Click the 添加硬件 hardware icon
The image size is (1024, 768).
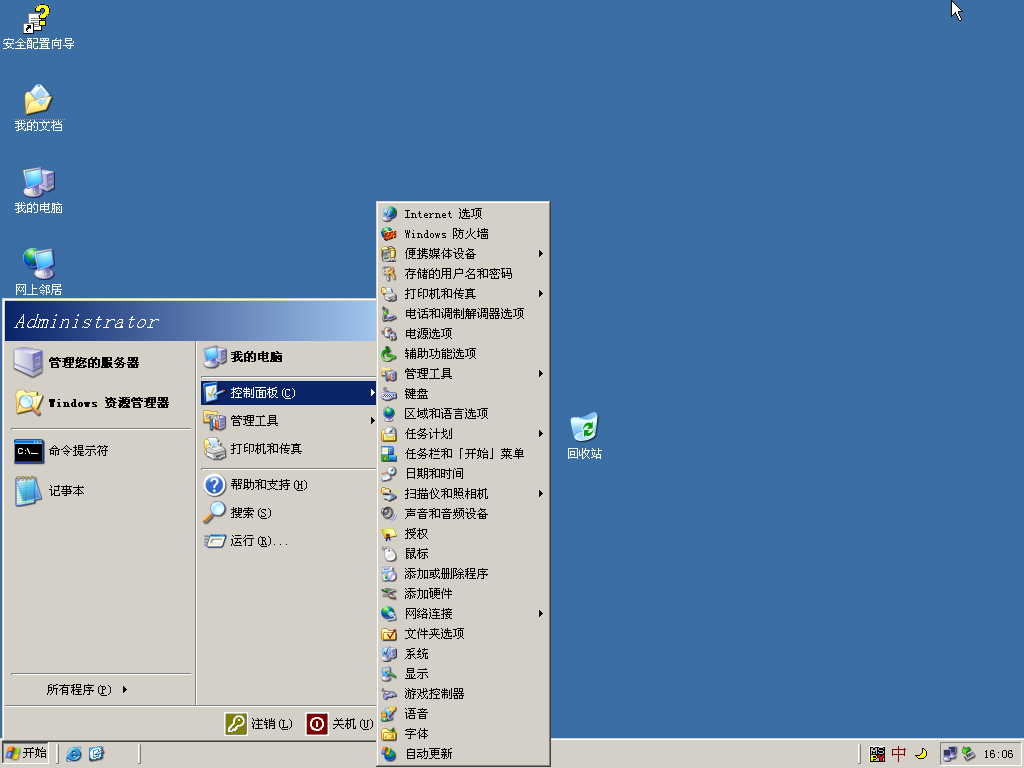click(389, 594)
